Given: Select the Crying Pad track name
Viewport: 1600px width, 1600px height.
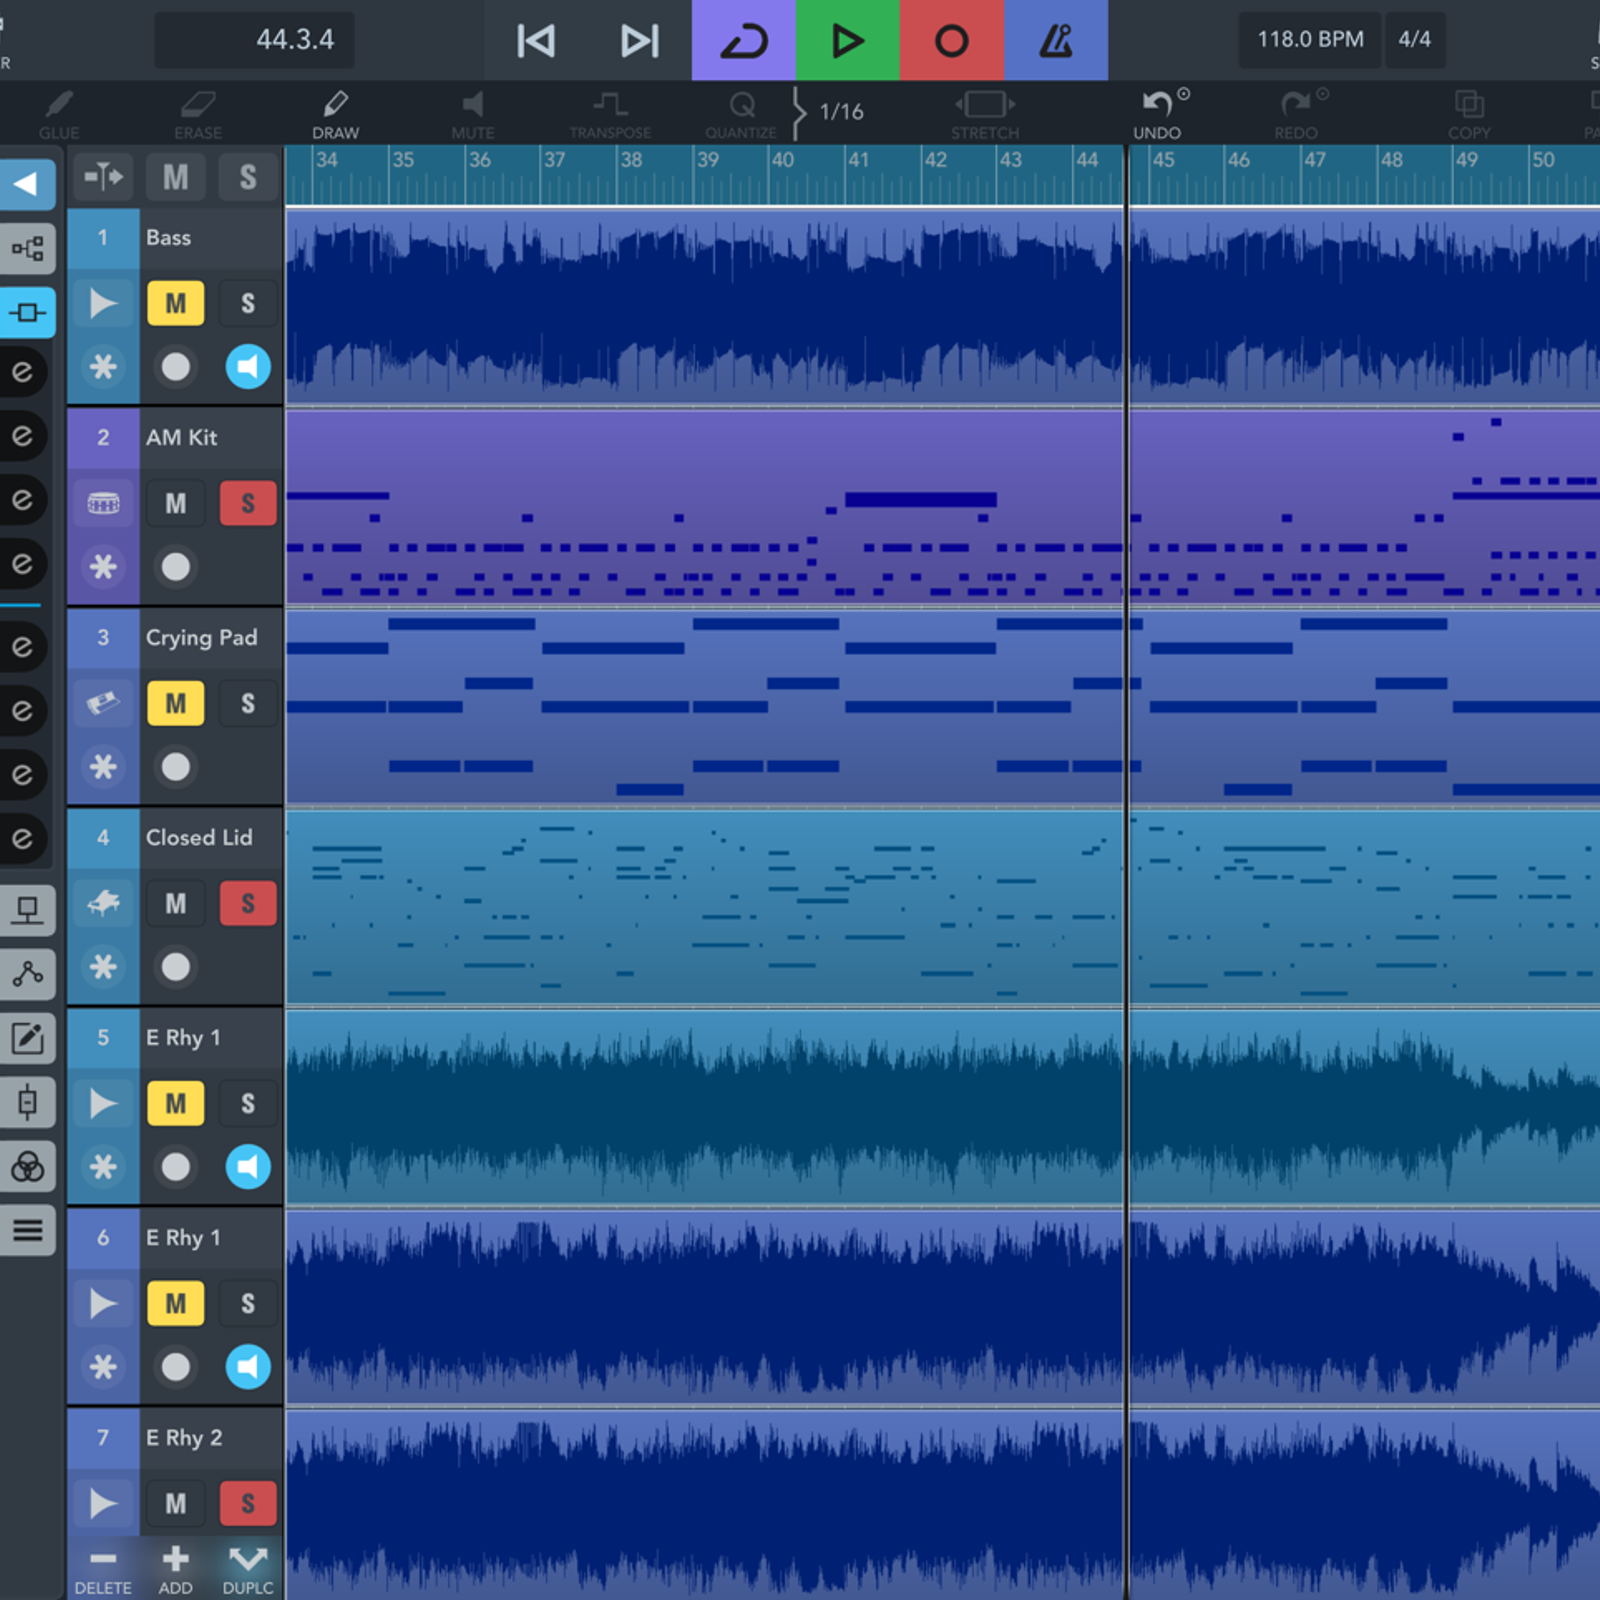Looking at the screenshot, I should point(202,638).
